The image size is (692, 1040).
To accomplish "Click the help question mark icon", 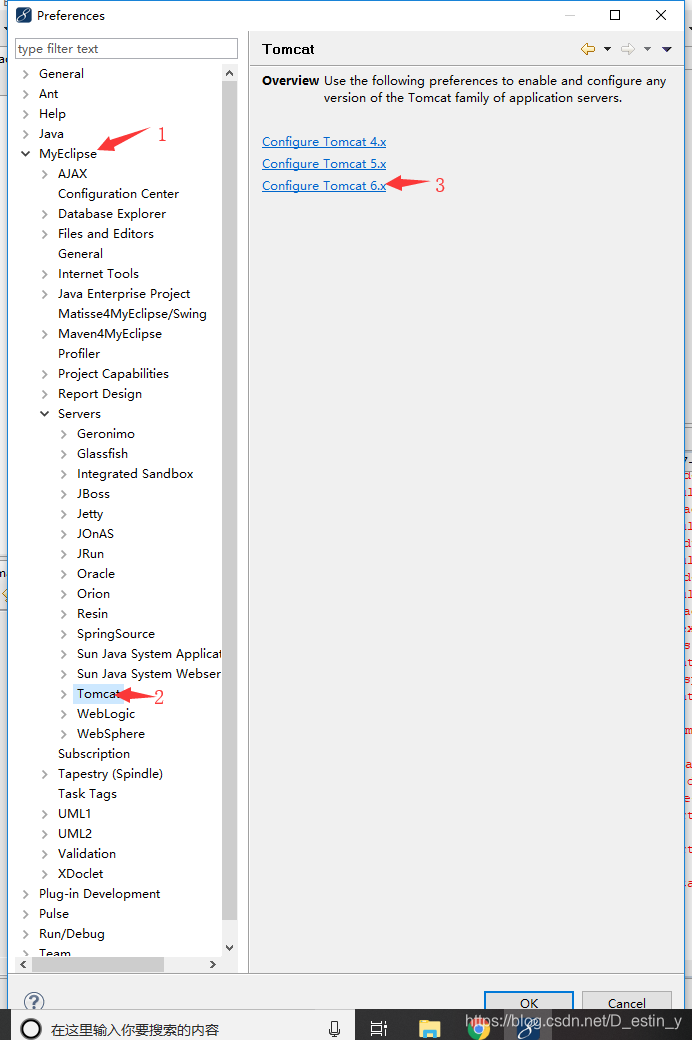I will (34, 1000).
